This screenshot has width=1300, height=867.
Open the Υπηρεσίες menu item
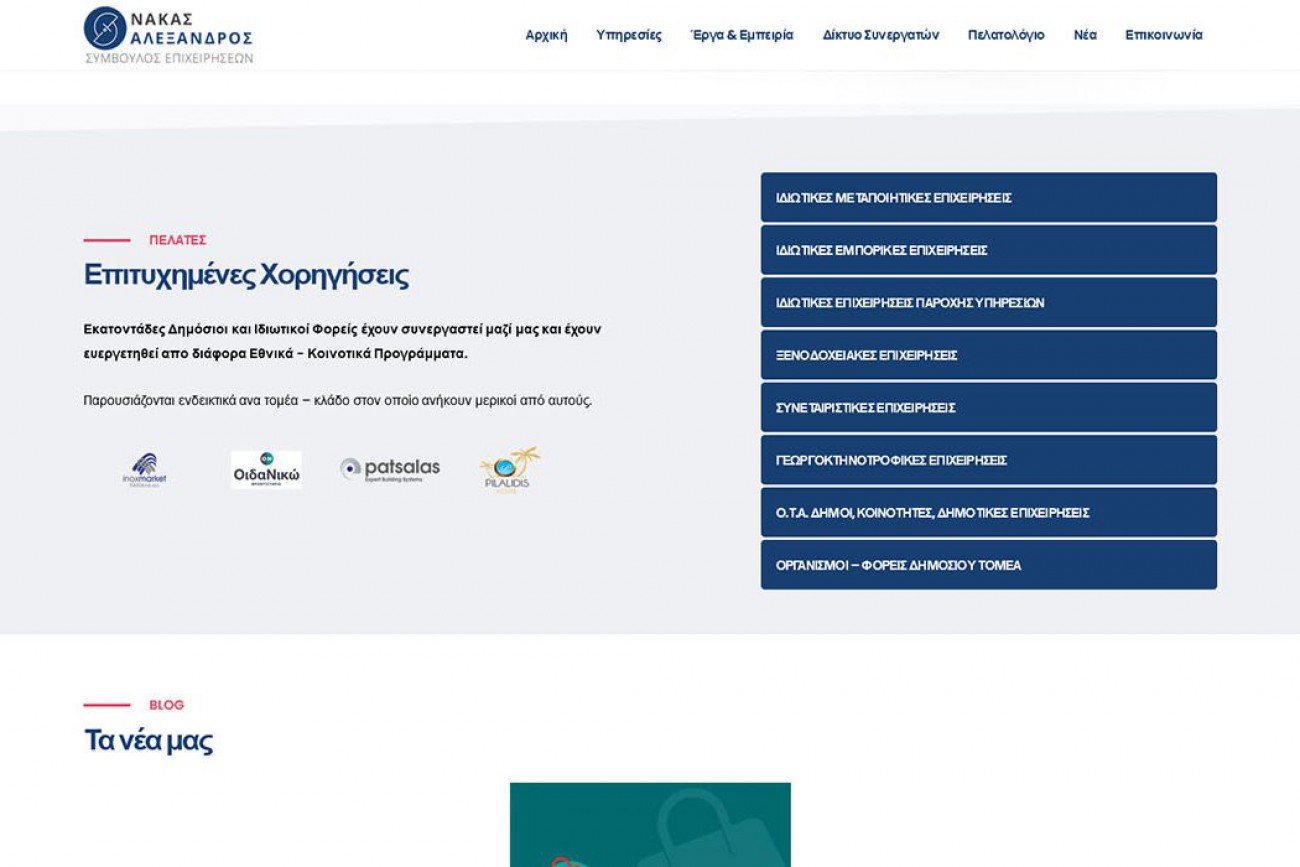628,35
